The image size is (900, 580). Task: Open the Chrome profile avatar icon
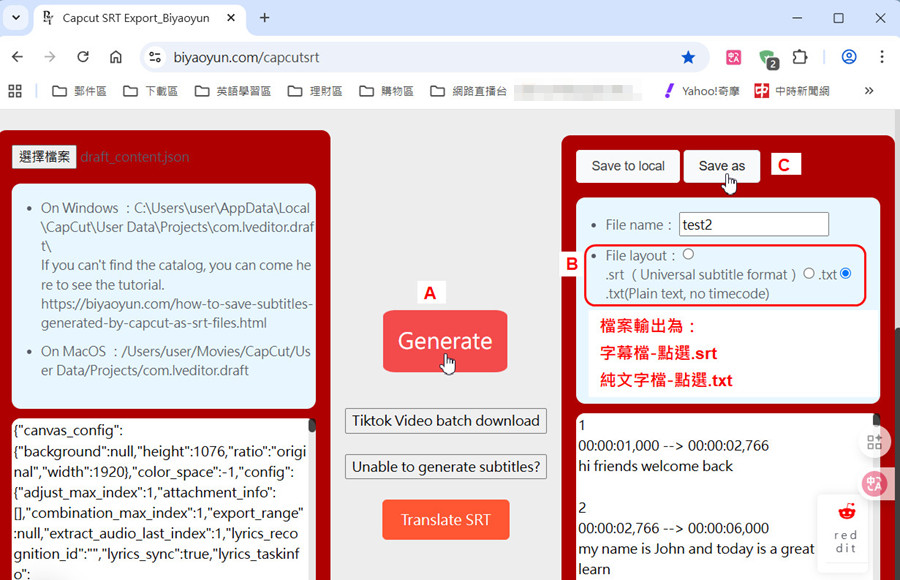coord(849,57)
